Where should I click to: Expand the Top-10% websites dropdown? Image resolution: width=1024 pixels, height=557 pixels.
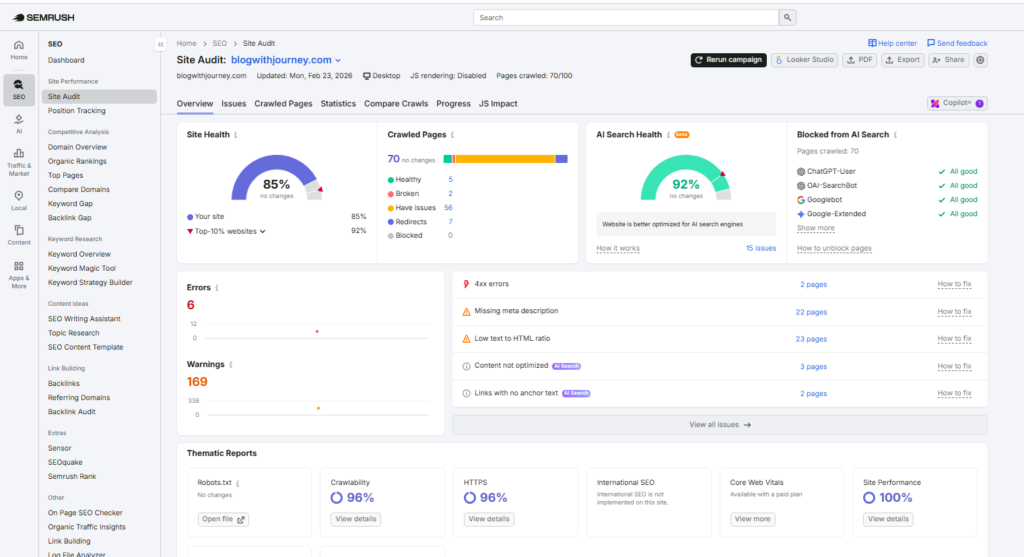click(230, 231)
